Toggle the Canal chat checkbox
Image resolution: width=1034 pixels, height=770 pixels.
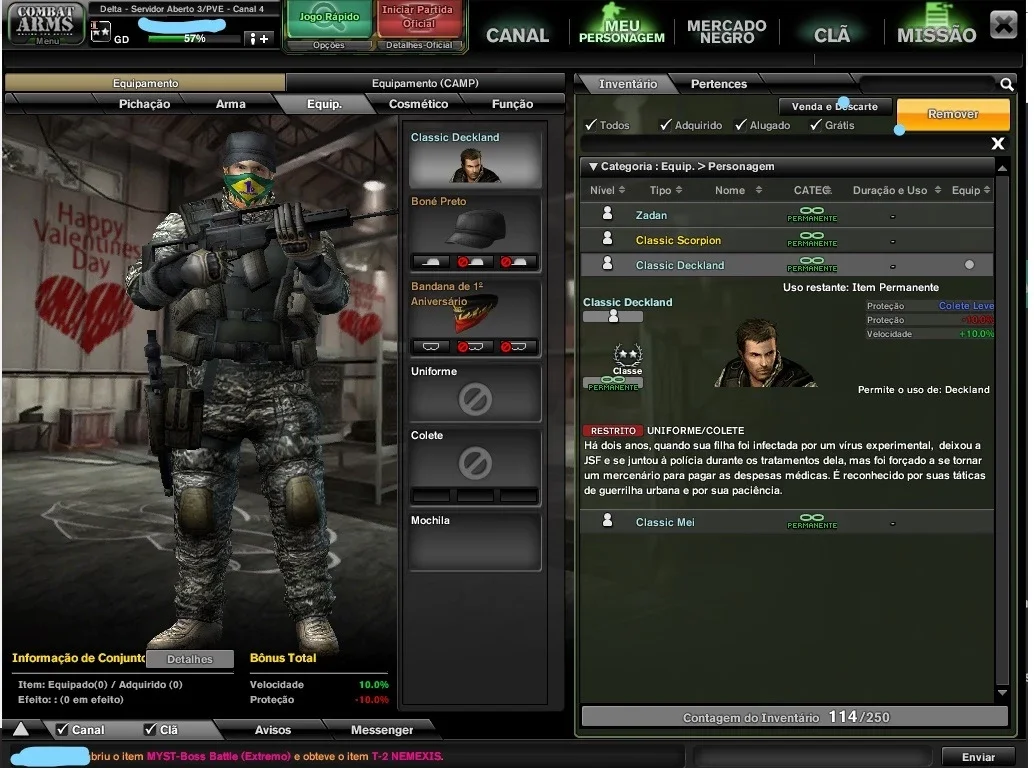pos(62,729)
